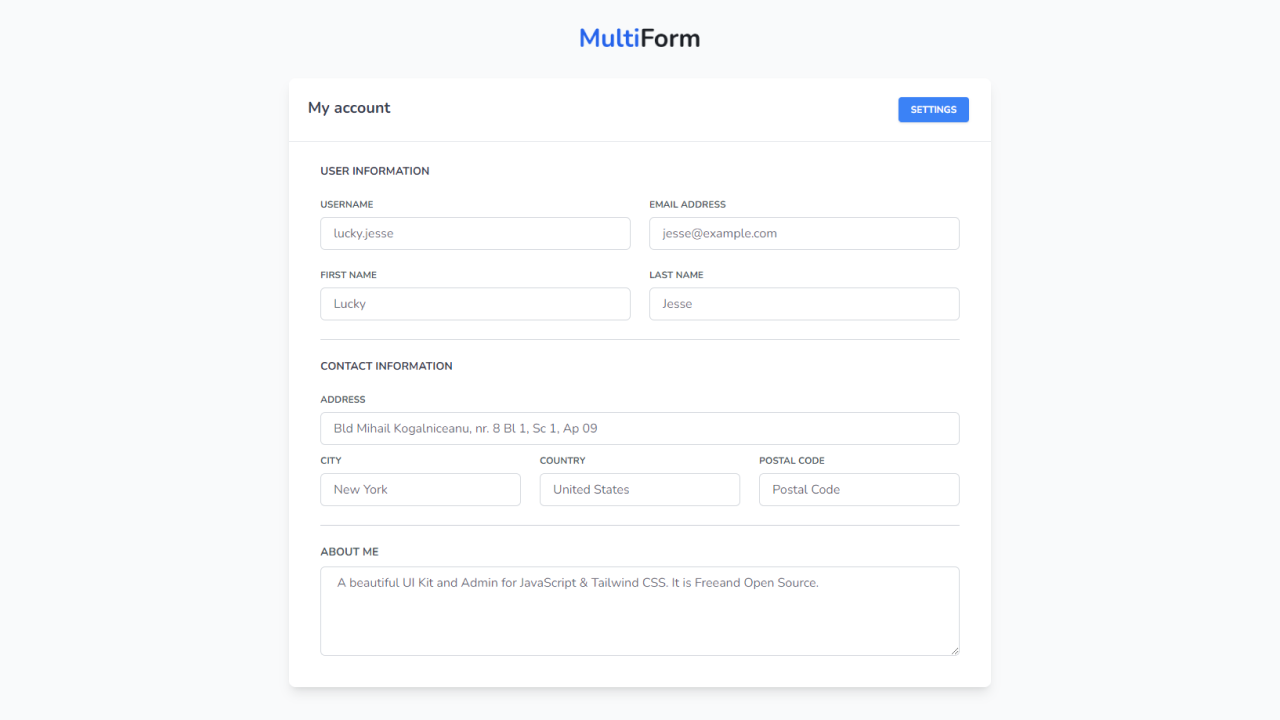The width and height of the screenshot is (1280, 720).
Task: Click the About Me textarea resize handle
Action: coord(954,650)
